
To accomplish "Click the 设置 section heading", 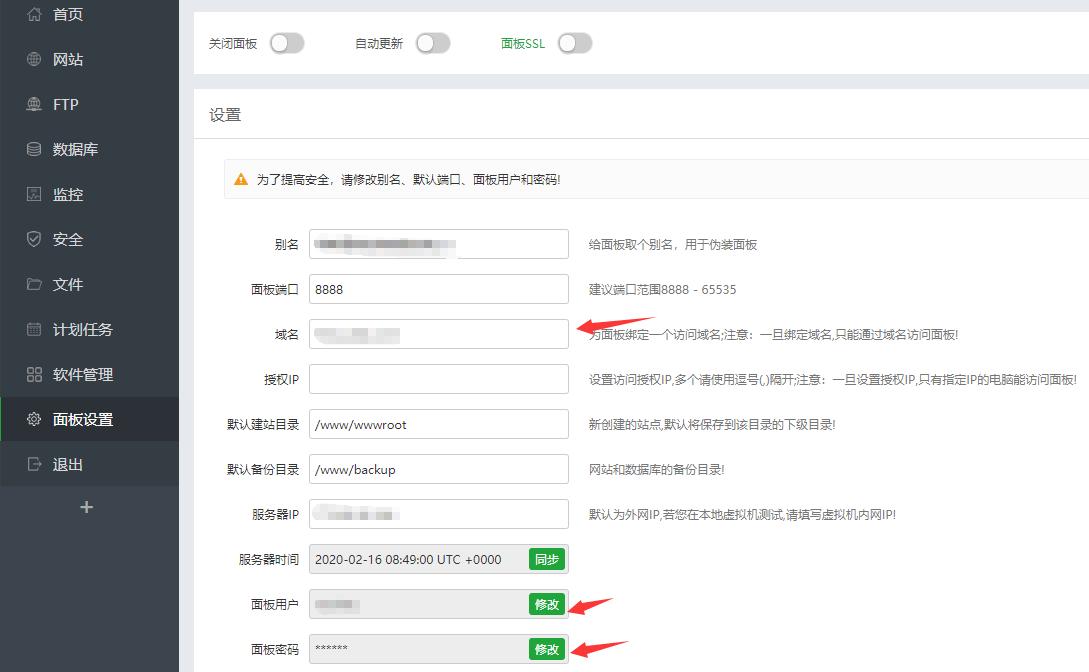I will pyautogui.click(x=225, y=115).
